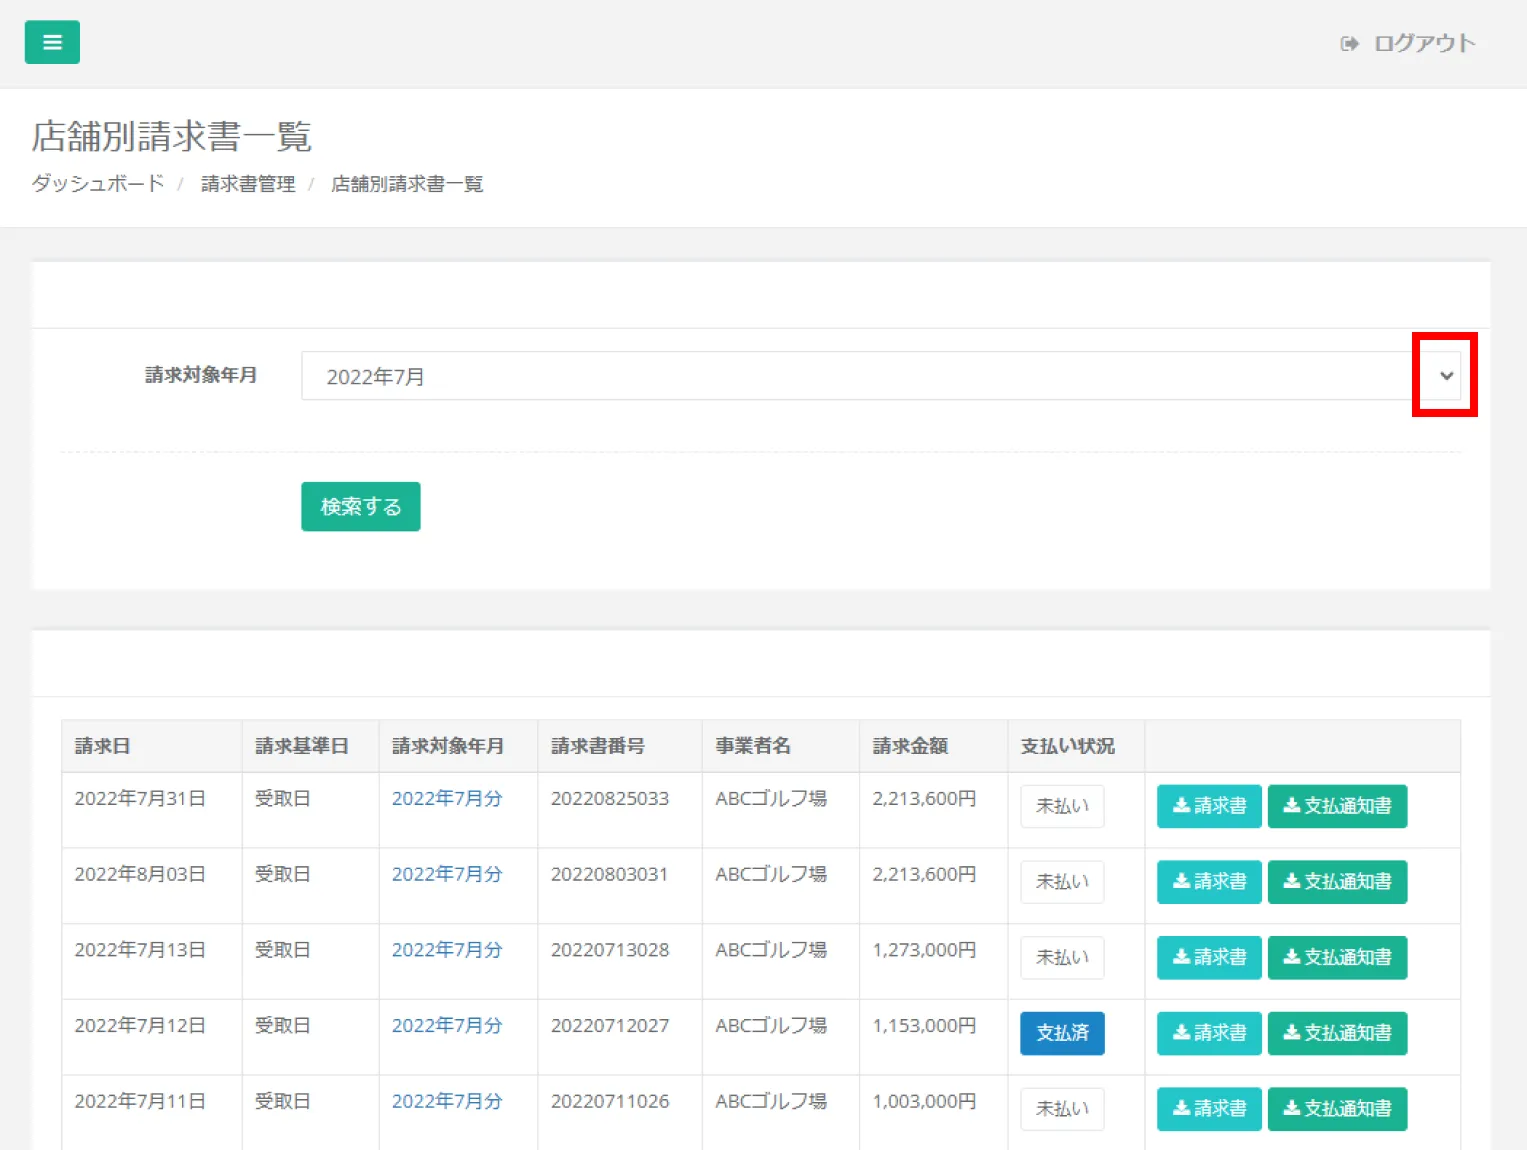Click the logout arrow icon

[x=1349, y=43]
